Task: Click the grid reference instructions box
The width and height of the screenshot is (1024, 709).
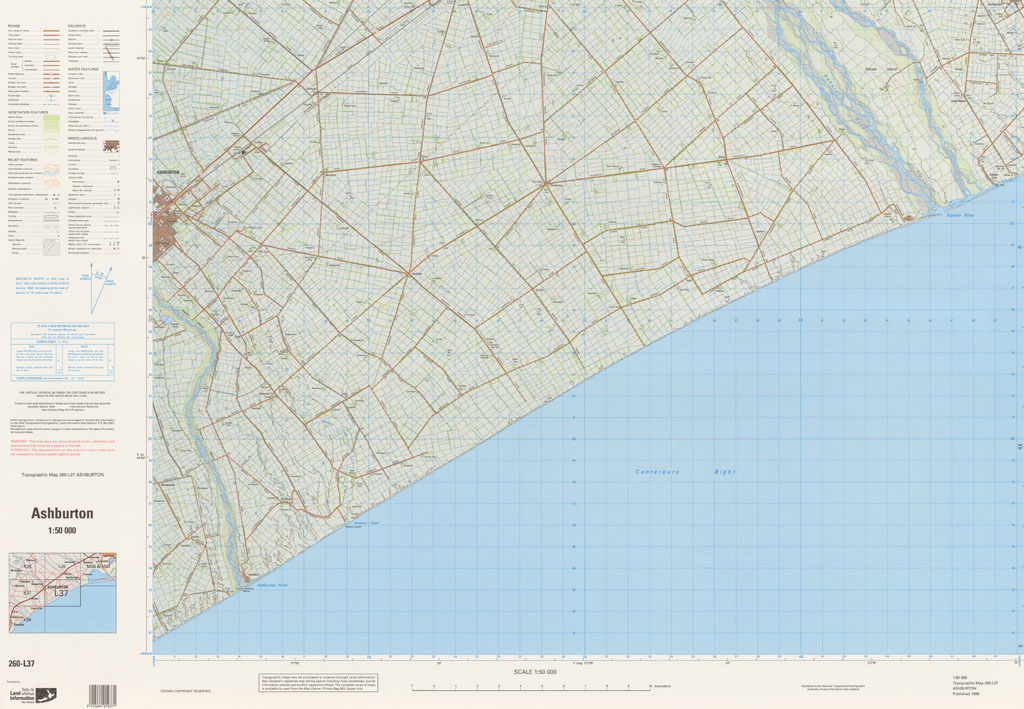Action: (64, 351)
